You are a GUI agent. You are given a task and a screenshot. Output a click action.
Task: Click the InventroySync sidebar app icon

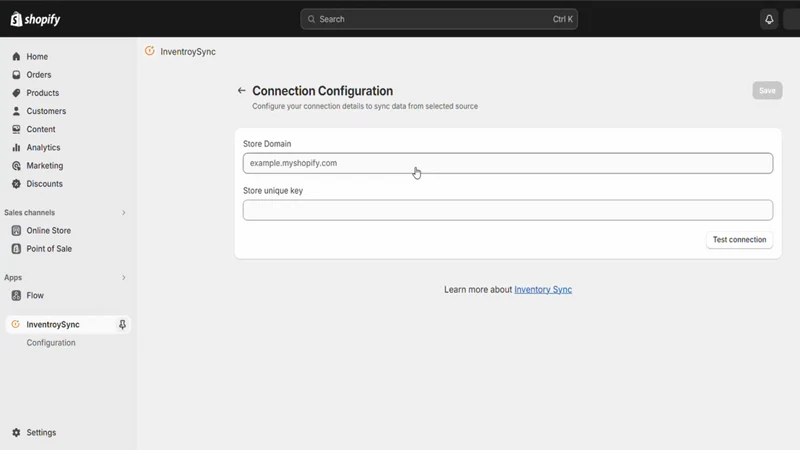coord(16,324)
